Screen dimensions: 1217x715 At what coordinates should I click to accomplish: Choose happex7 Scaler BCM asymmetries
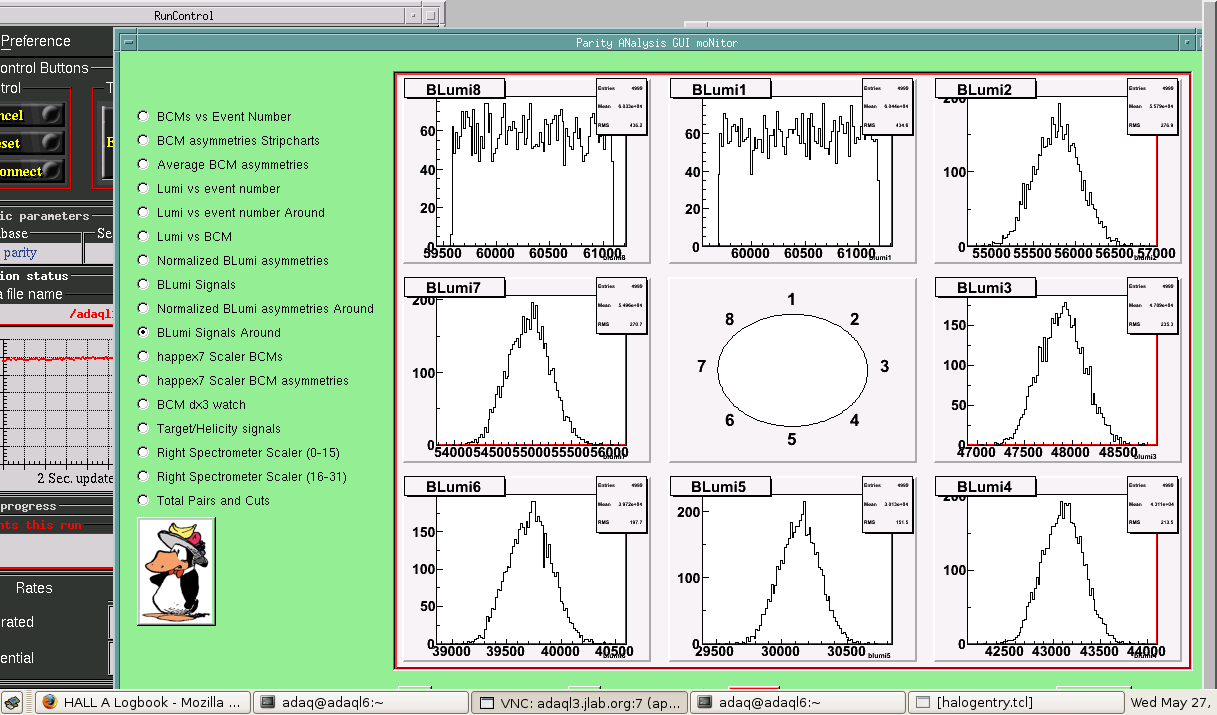click(144, 381)
